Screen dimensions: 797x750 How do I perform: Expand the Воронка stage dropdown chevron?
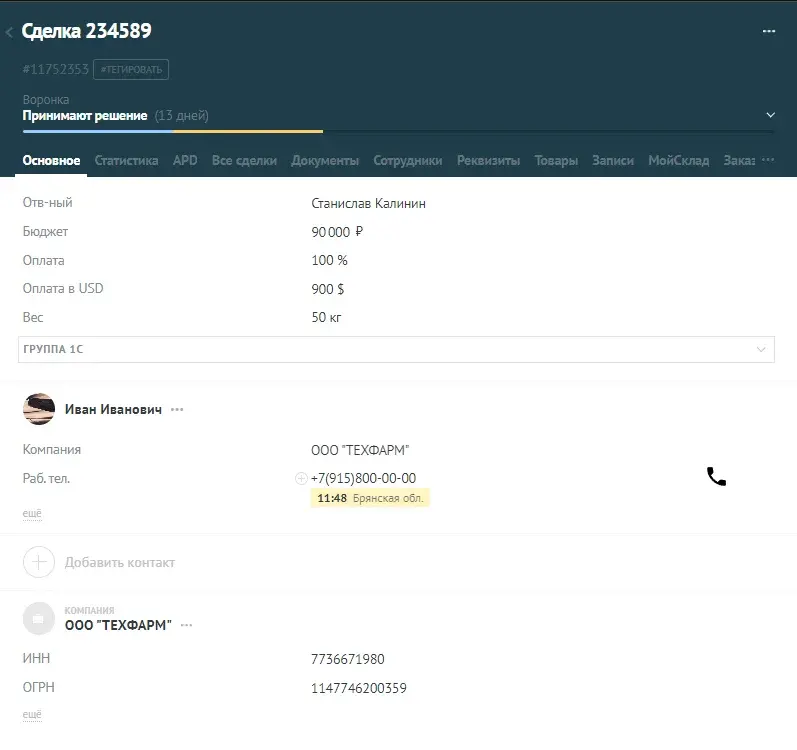(x=771, y=115)
